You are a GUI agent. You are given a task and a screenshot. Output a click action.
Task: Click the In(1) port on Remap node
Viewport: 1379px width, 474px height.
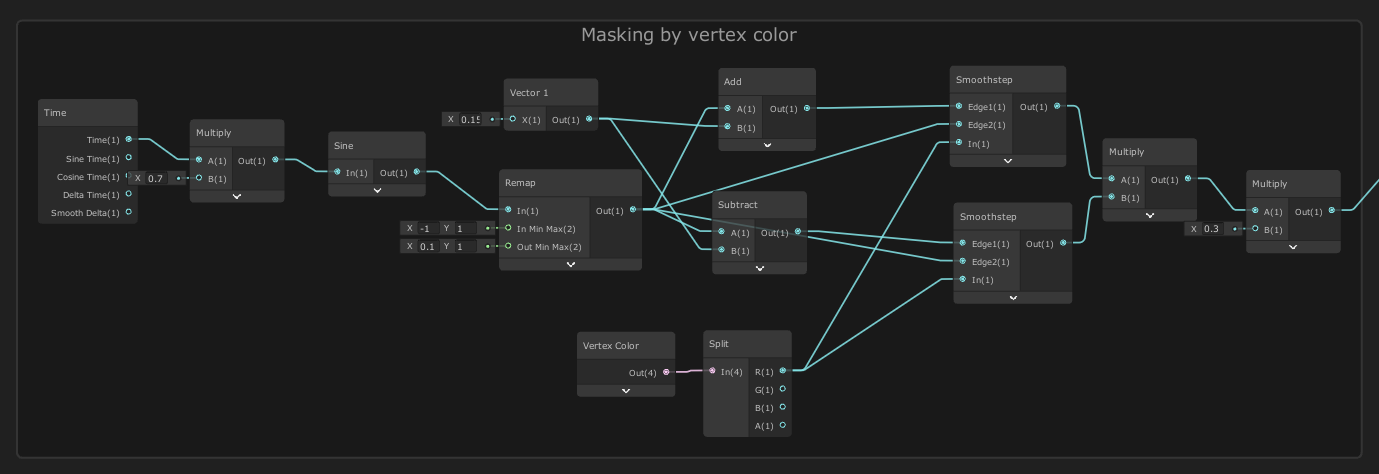pos(508,210)
